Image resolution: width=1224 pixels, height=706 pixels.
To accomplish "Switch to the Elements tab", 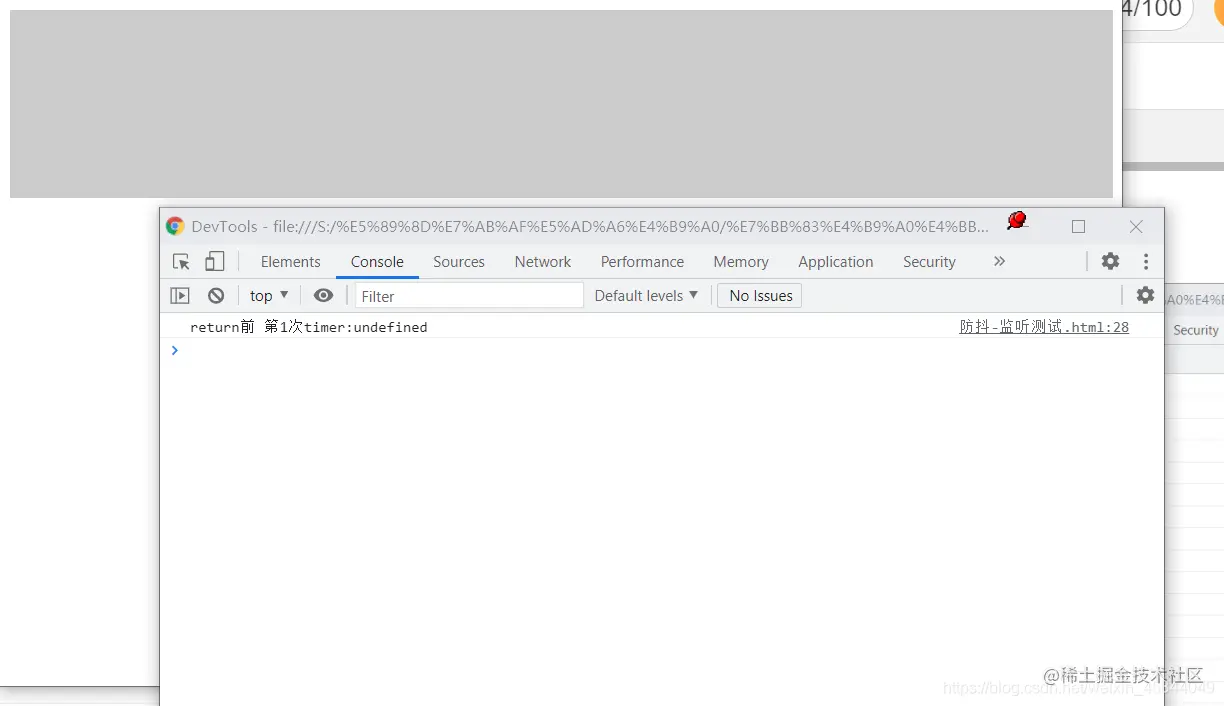I will click(290, 262).
